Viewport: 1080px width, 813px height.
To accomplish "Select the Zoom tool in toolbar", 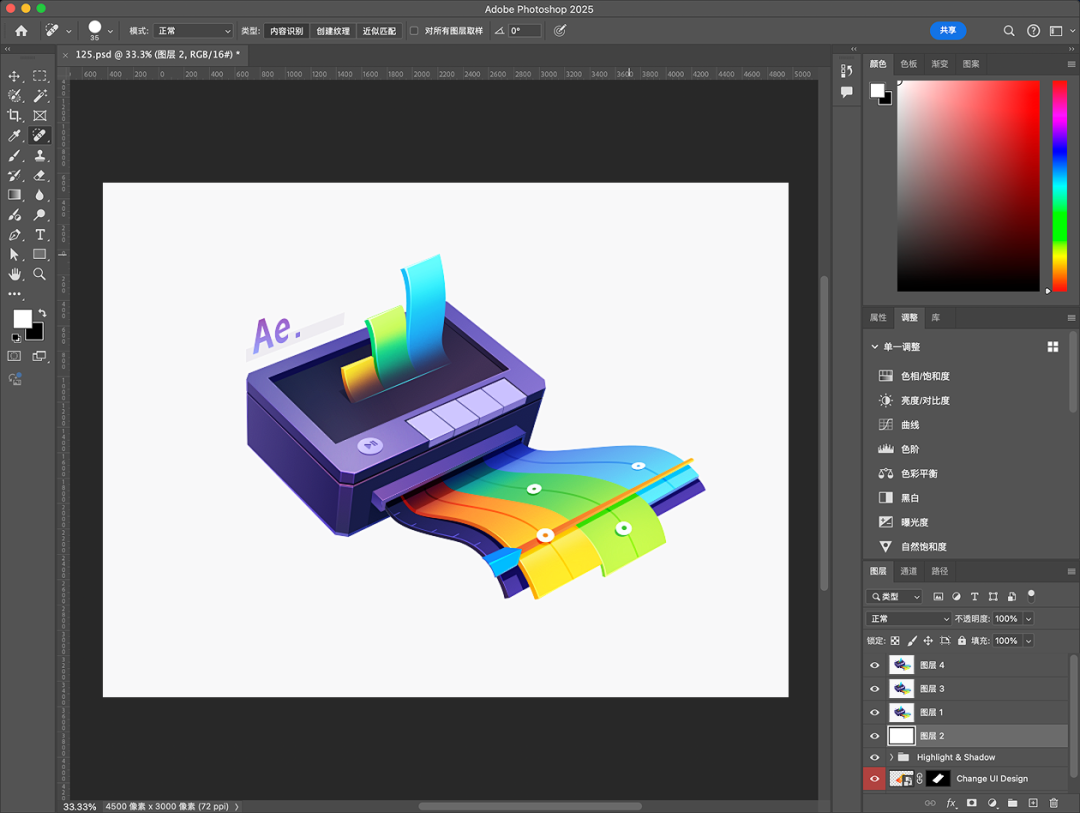I will tap(40, 274).
